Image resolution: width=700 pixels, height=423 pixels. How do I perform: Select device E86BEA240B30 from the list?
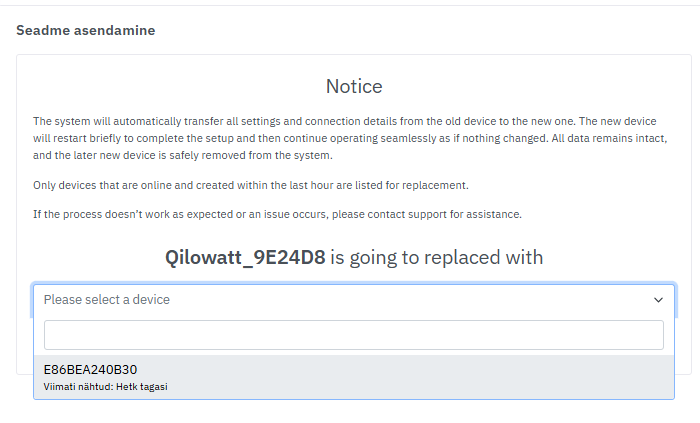click(91, 369)
